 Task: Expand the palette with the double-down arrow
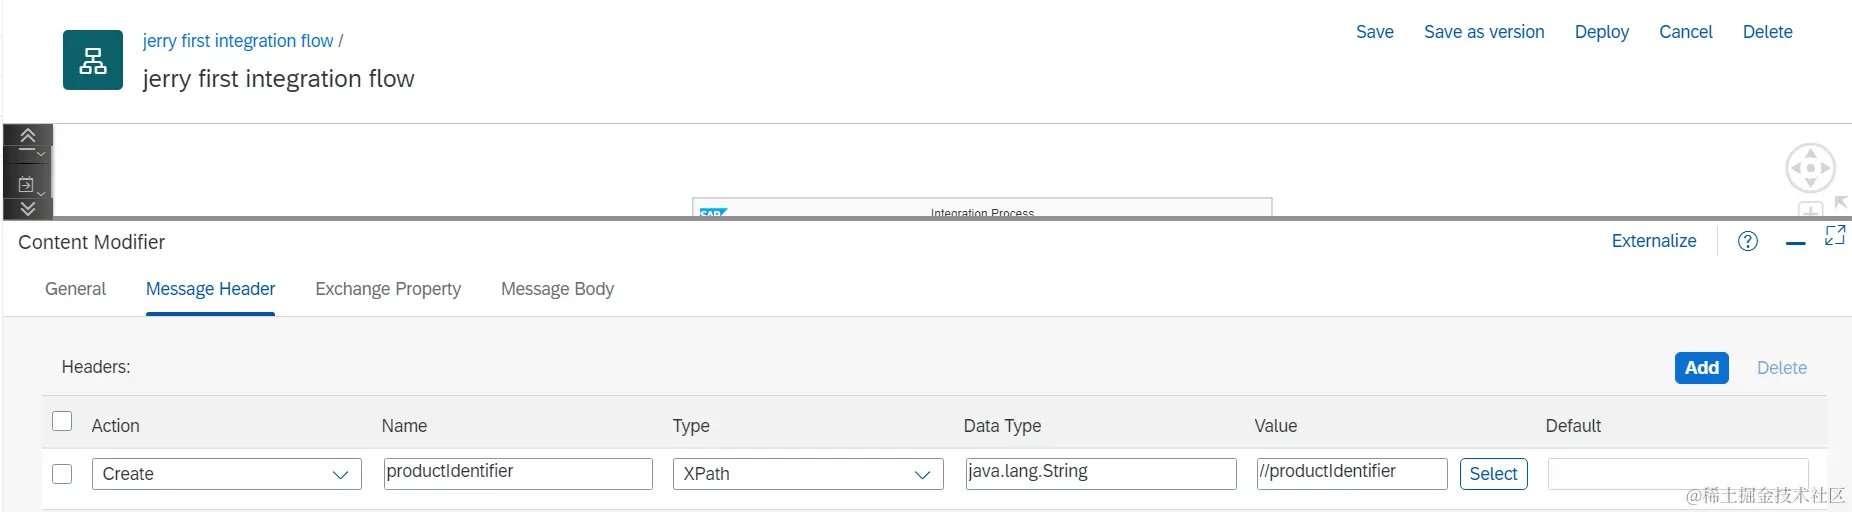point(28,208)
